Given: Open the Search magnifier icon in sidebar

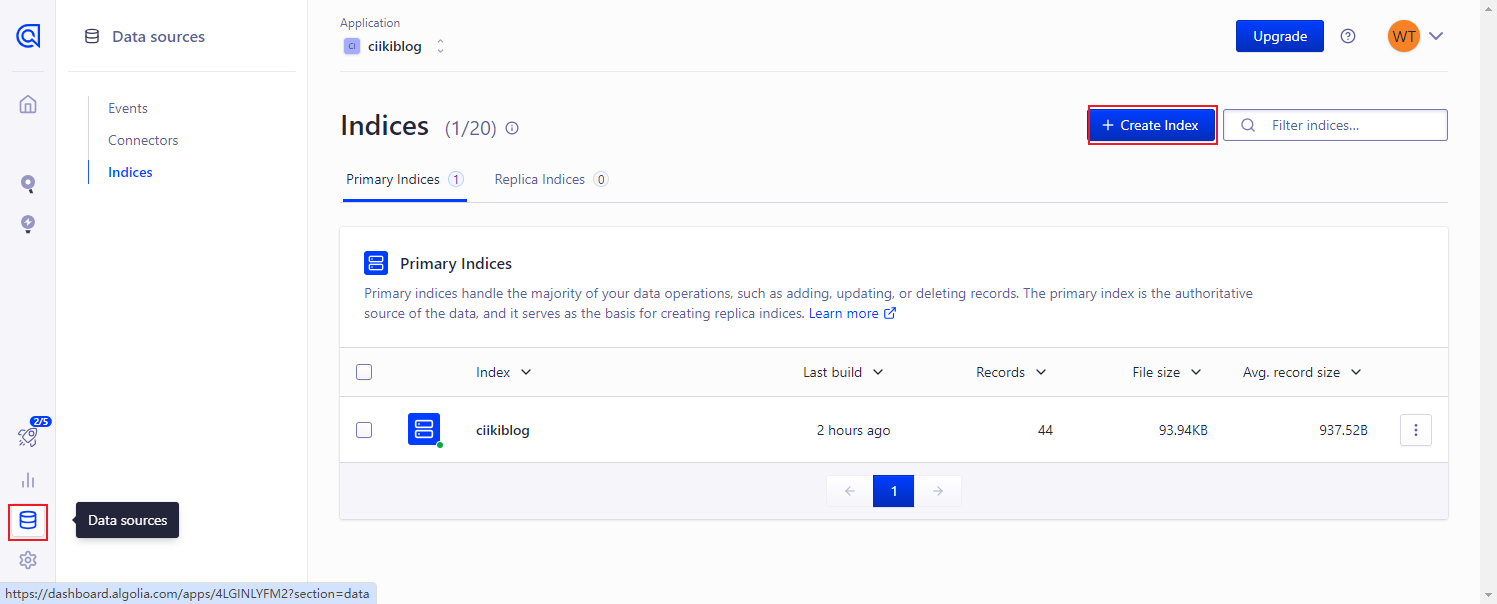Looking at the screenshot, I should [x=28, y=184].
